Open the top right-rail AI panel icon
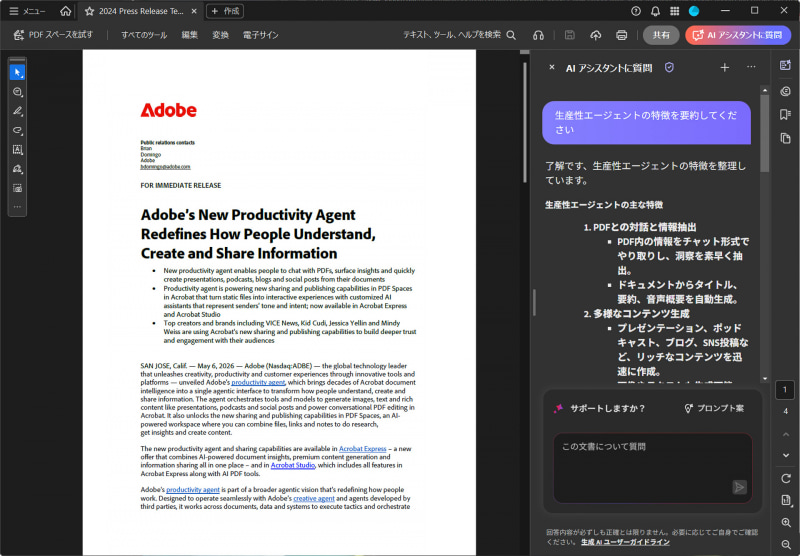 tap(786, 65)
